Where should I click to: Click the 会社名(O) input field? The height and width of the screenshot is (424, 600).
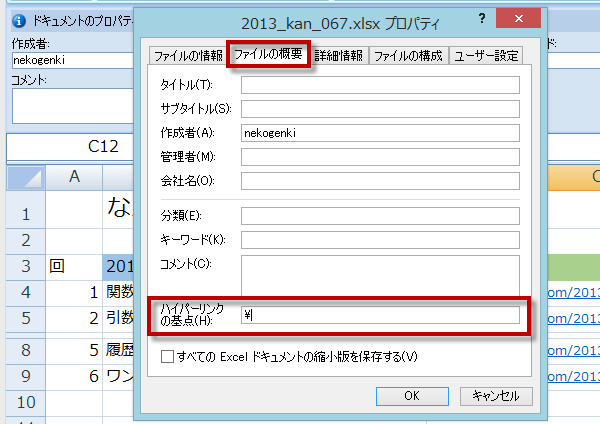[380, 181]
